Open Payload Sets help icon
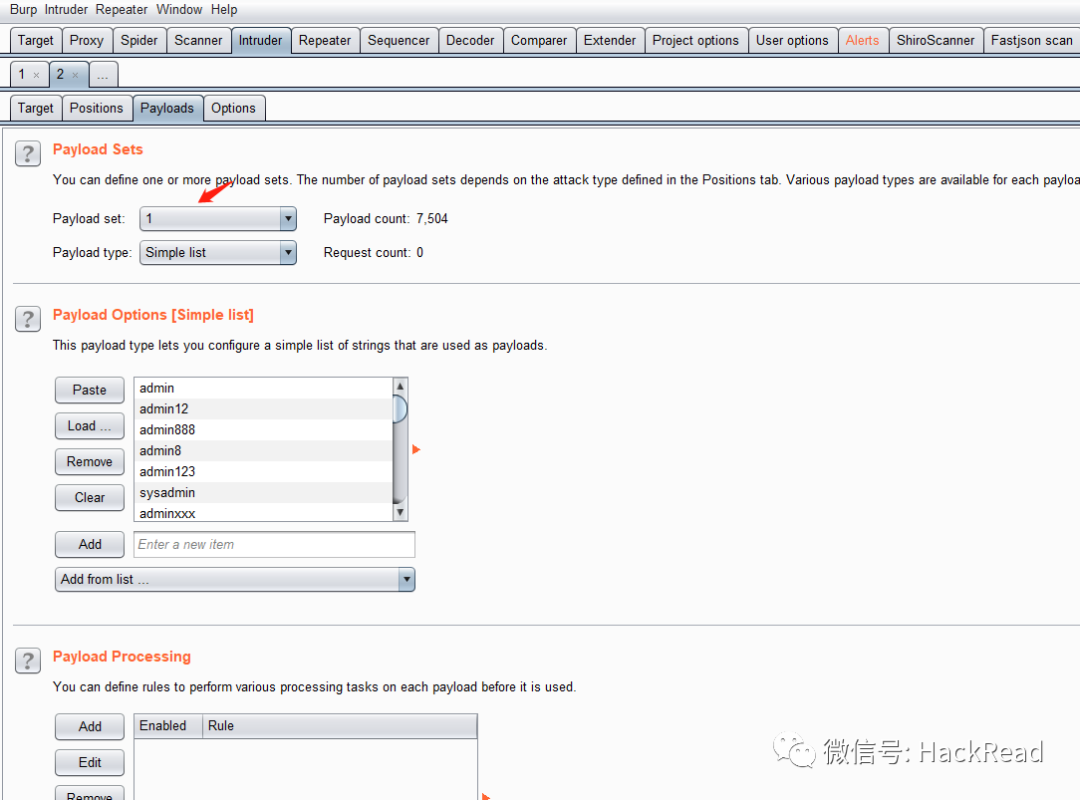Image resolution: width=1080 pixels, height=800 pixels. [x=28, y=153]
